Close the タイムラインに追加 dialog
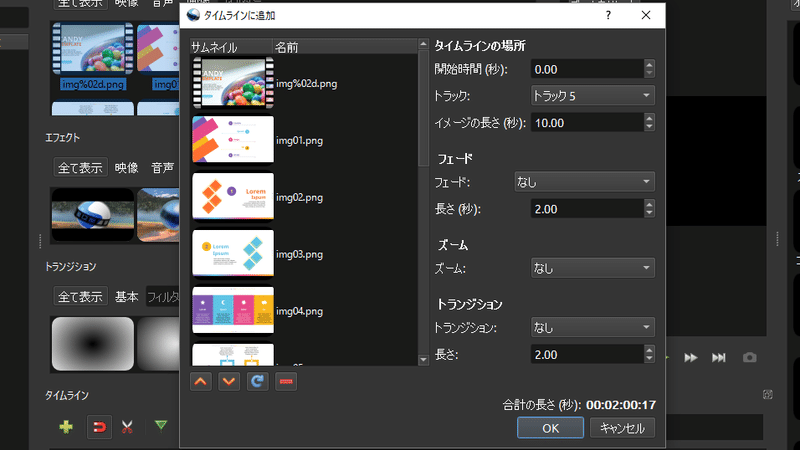Screen dimensions: 800x450 pos(646,15)
